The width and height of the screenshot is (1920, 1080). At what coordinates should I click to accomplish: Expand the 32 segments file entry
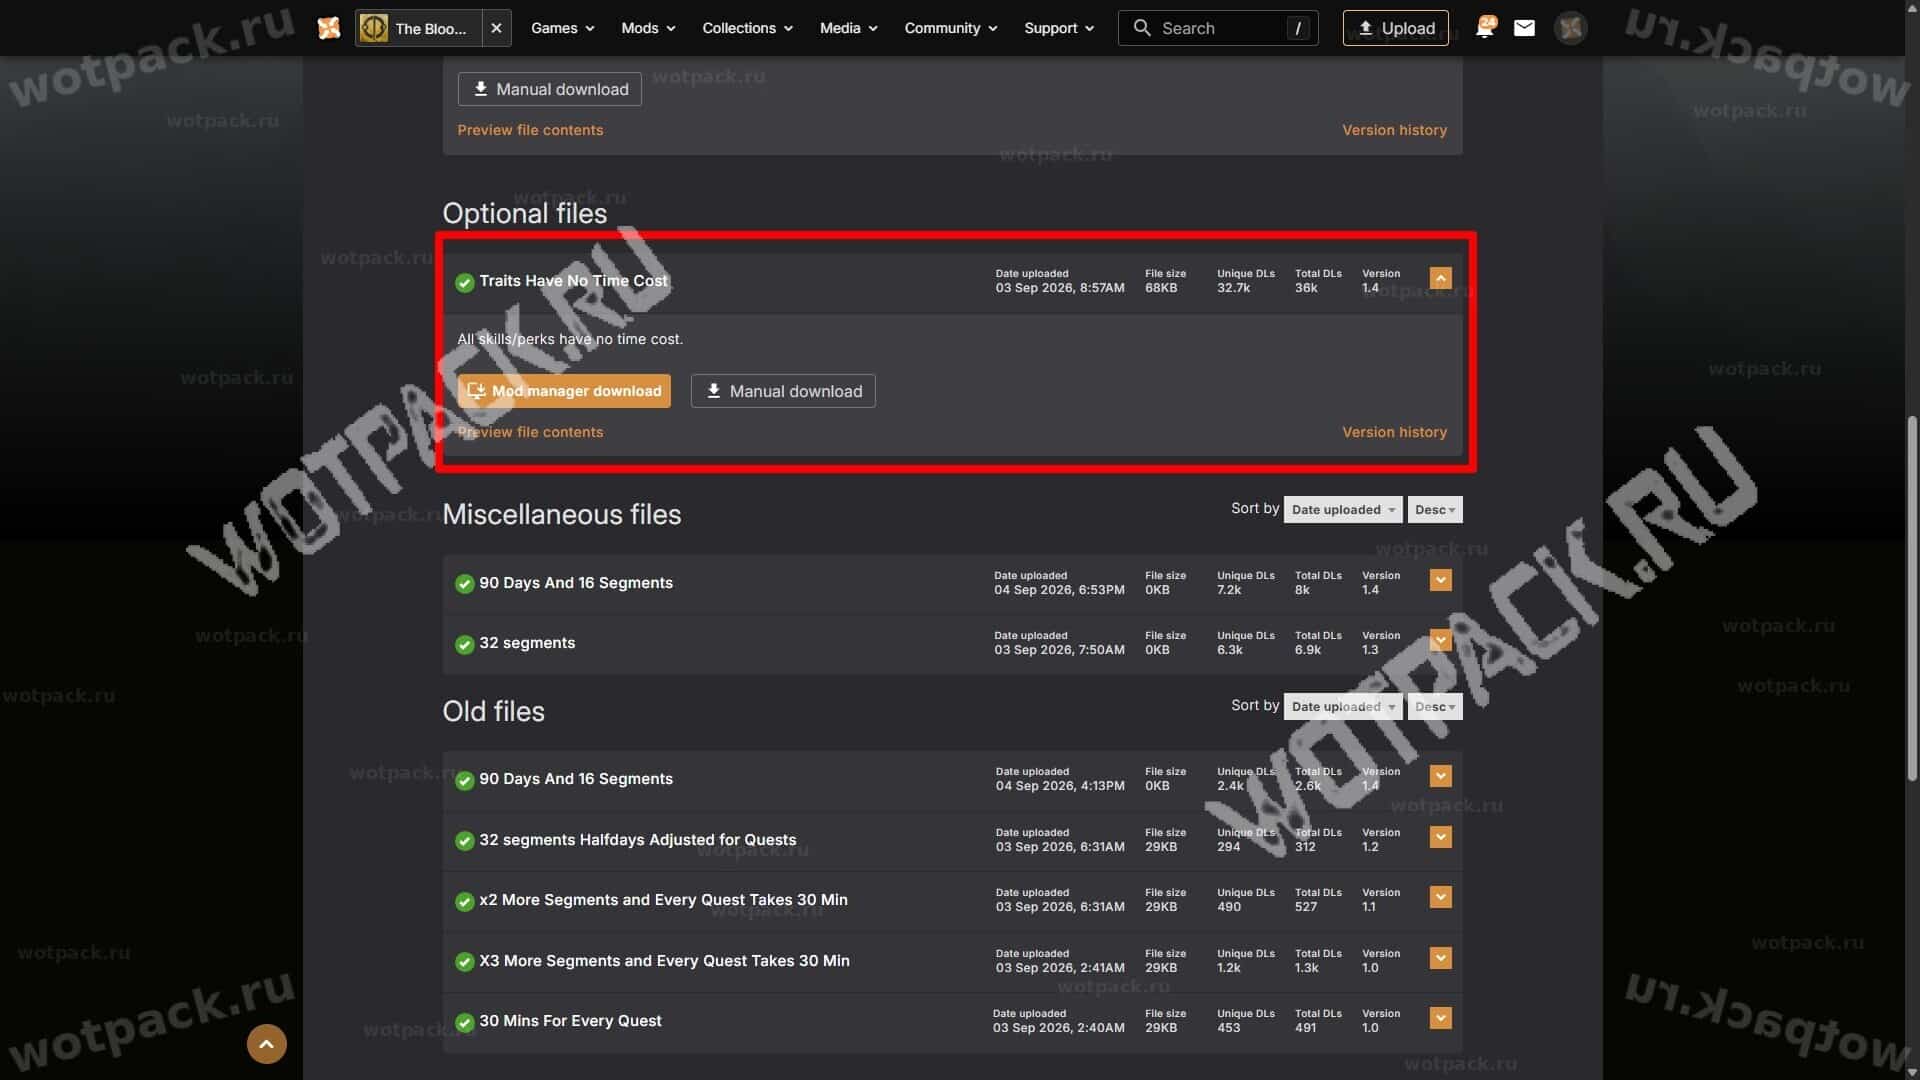coord(1440,641)
